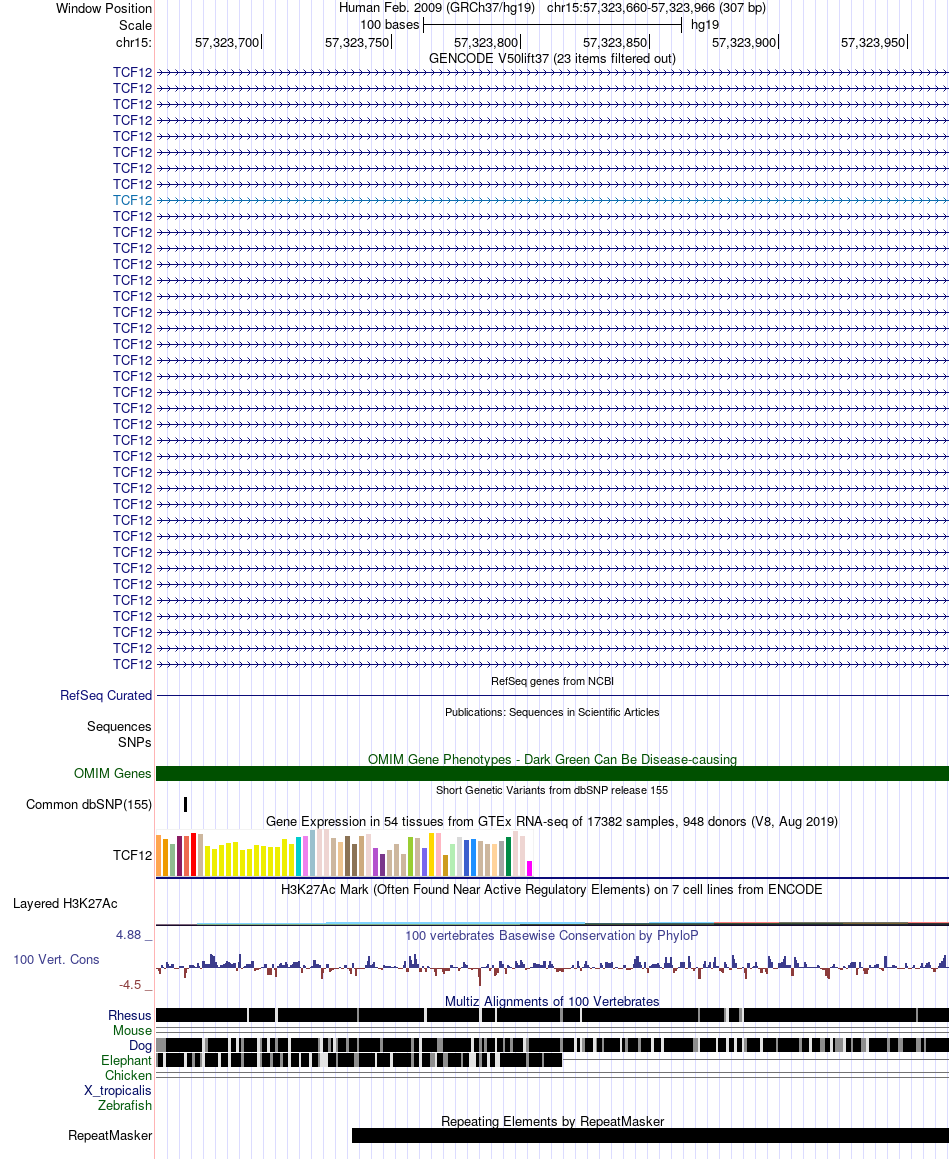Select the light-blue highlighted TCF12 transcript label
Screen dimensions: 950x1159
132,200
